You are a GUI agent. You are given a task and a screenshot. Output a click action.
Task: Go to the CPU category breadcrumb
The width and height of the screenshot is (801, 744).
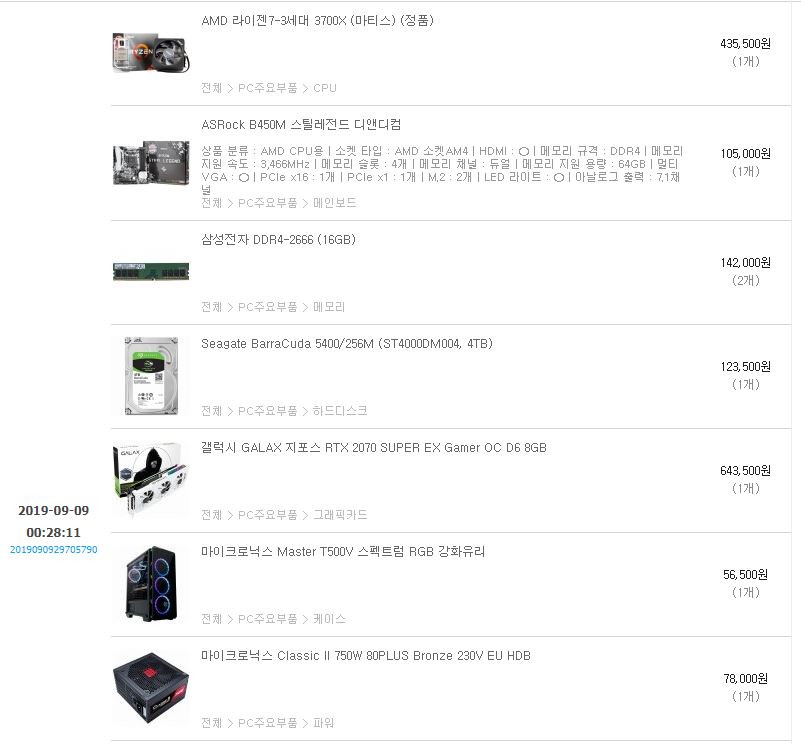click(x=325, y=88)
